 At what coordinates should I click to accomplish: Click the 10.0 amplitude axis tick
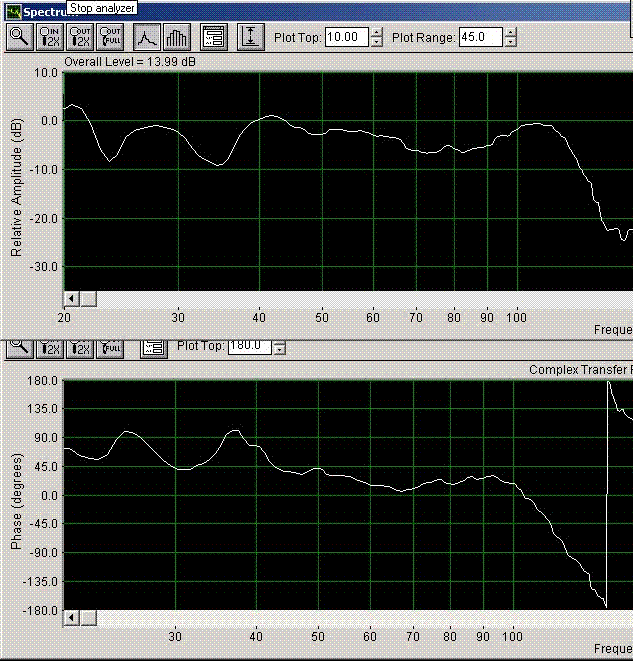pos(46,73)
